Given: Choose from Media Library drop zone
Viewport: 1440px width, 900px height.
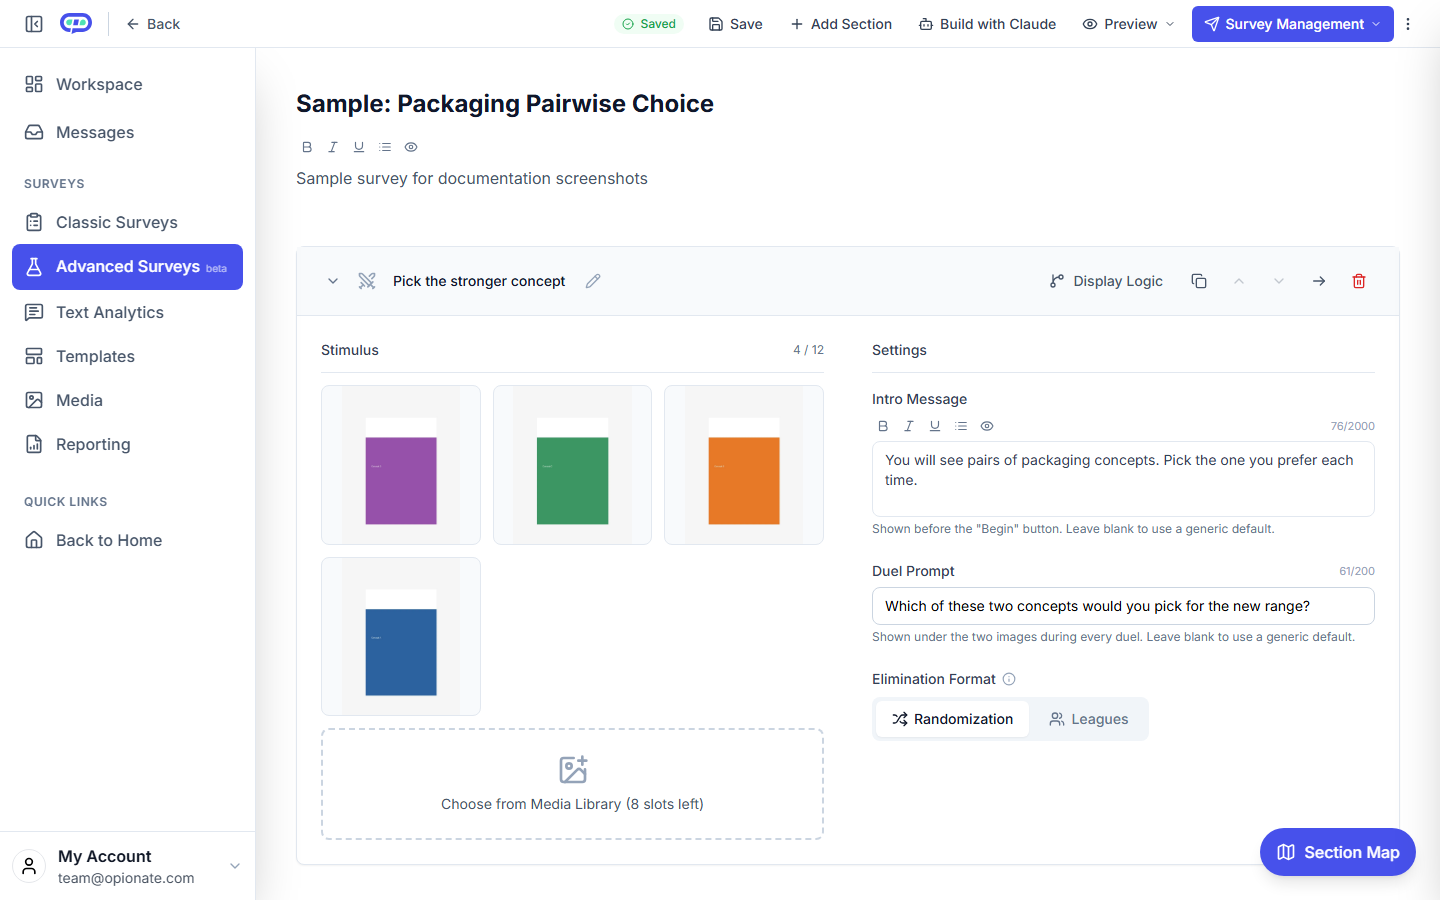Looking at the screenshot, I should click(572, 784).
